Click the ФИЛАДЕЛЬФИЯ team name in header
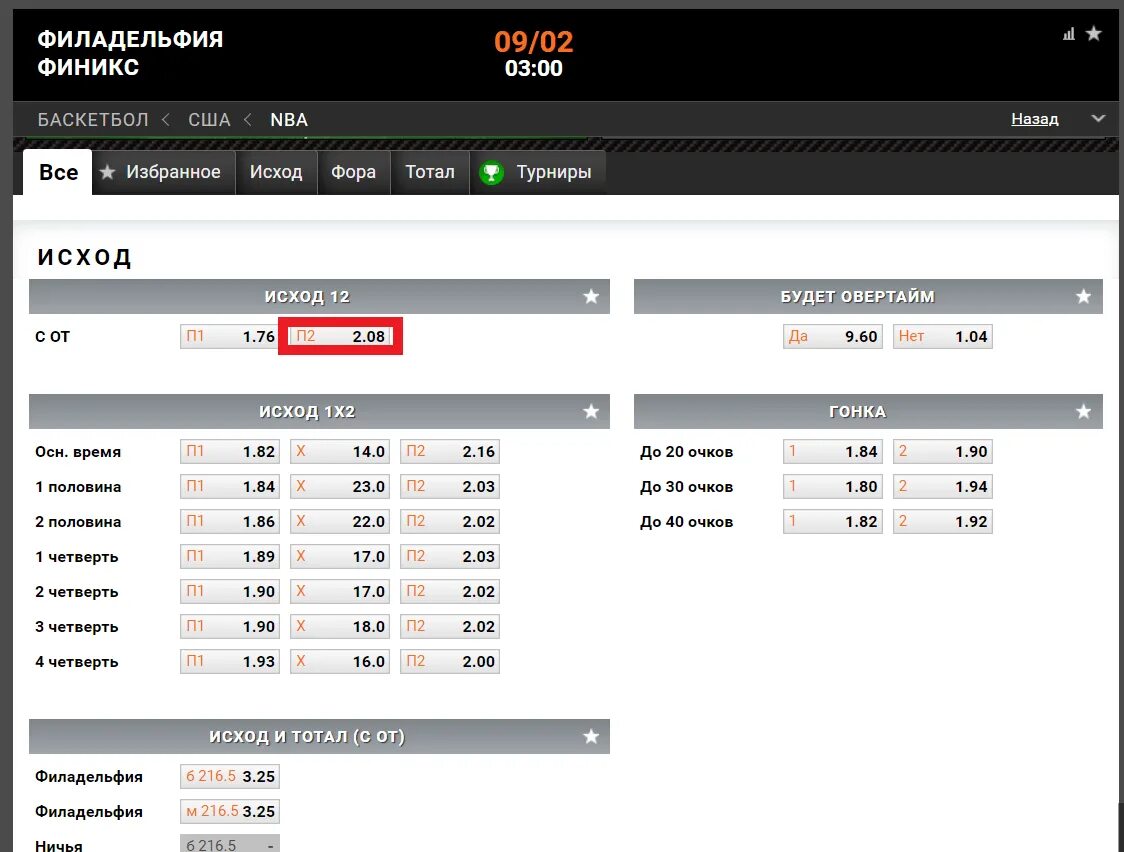 (x=130, y=39)
